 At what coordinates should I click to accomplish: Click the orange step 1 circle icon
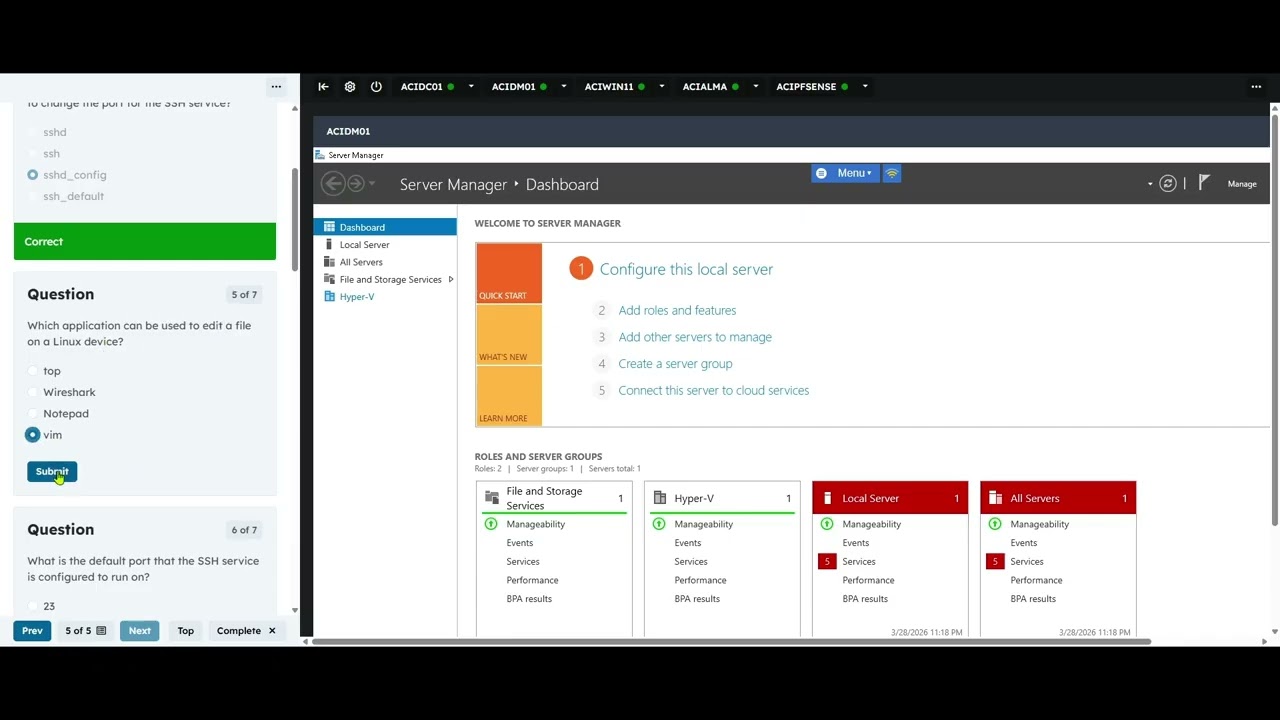pos(581,268)
